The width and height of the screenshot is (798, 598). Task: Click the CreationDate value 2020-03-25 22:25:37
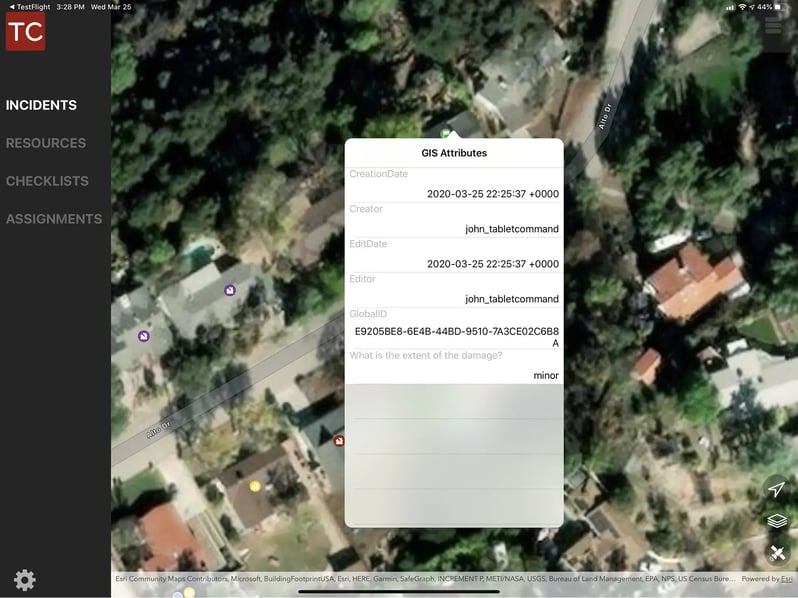point(493,193)
